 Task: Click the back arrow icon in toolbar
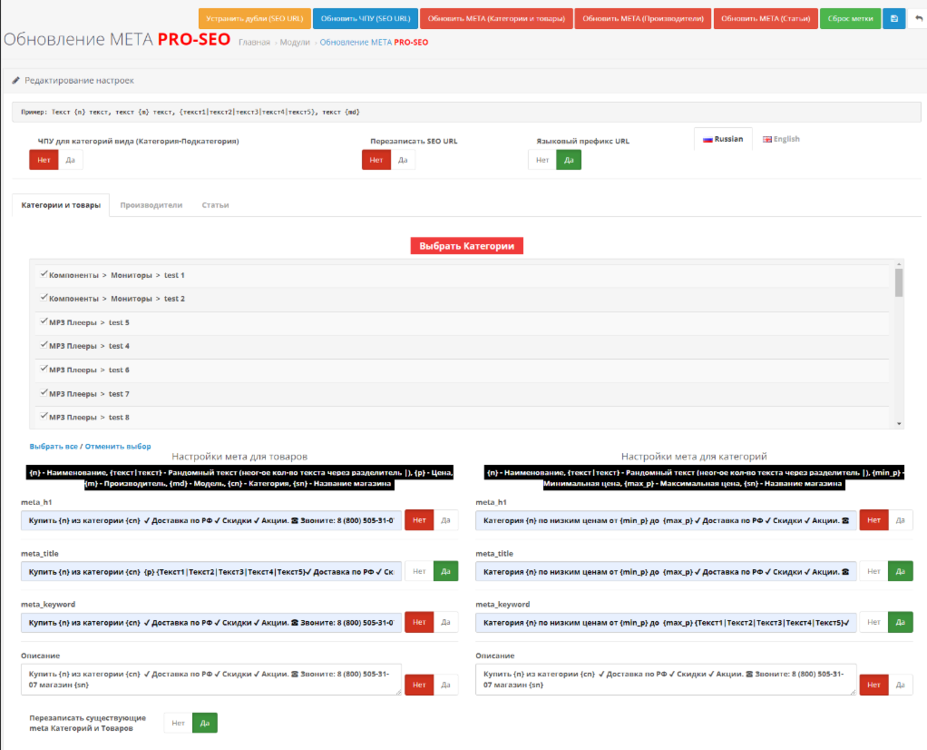coord(918,19)
